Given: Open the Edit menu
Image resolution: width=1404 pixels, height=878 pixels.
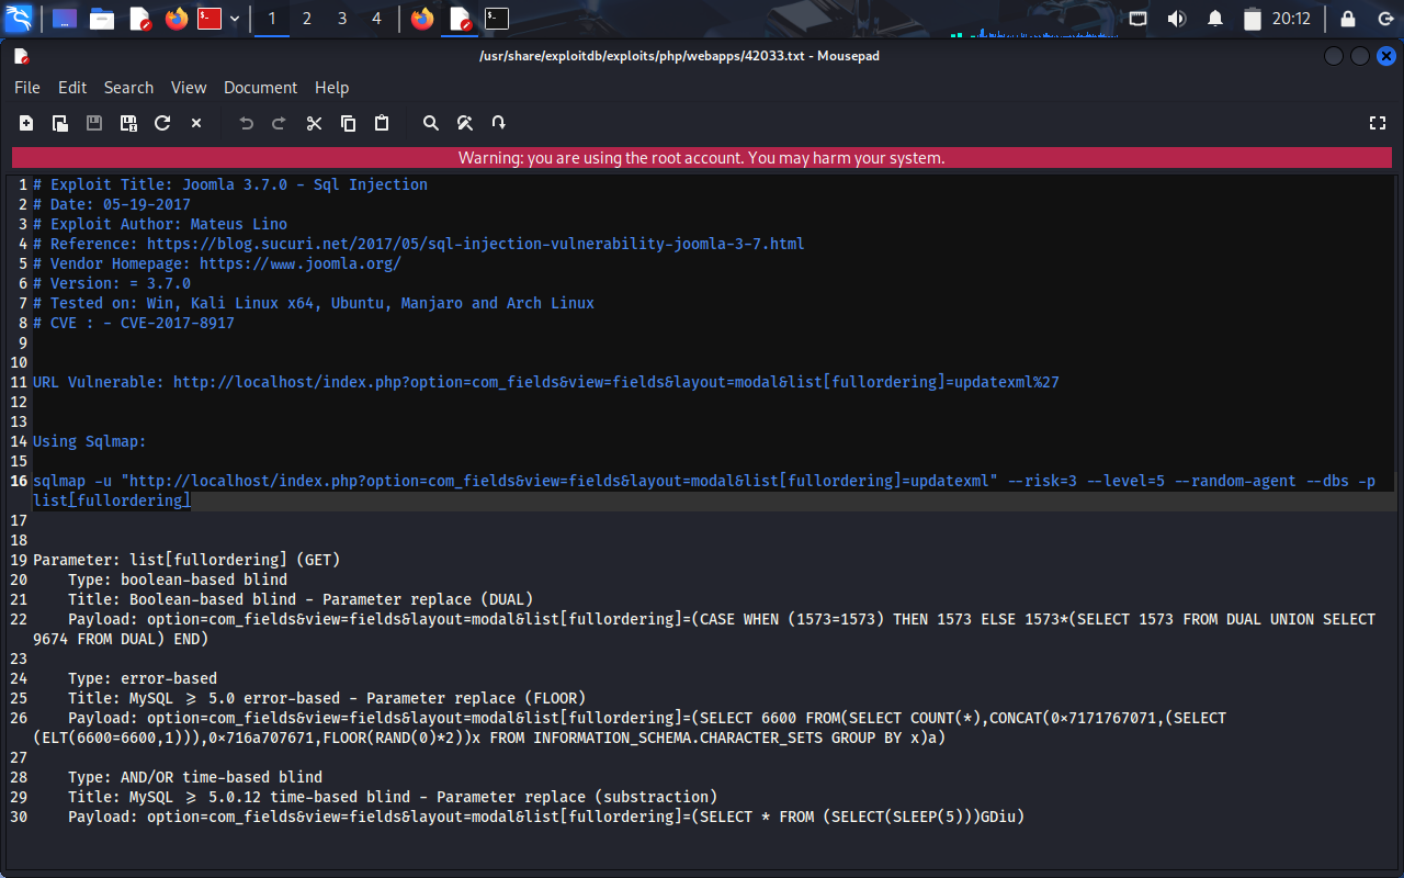Looking at the screenshot, I should (72, 88).
